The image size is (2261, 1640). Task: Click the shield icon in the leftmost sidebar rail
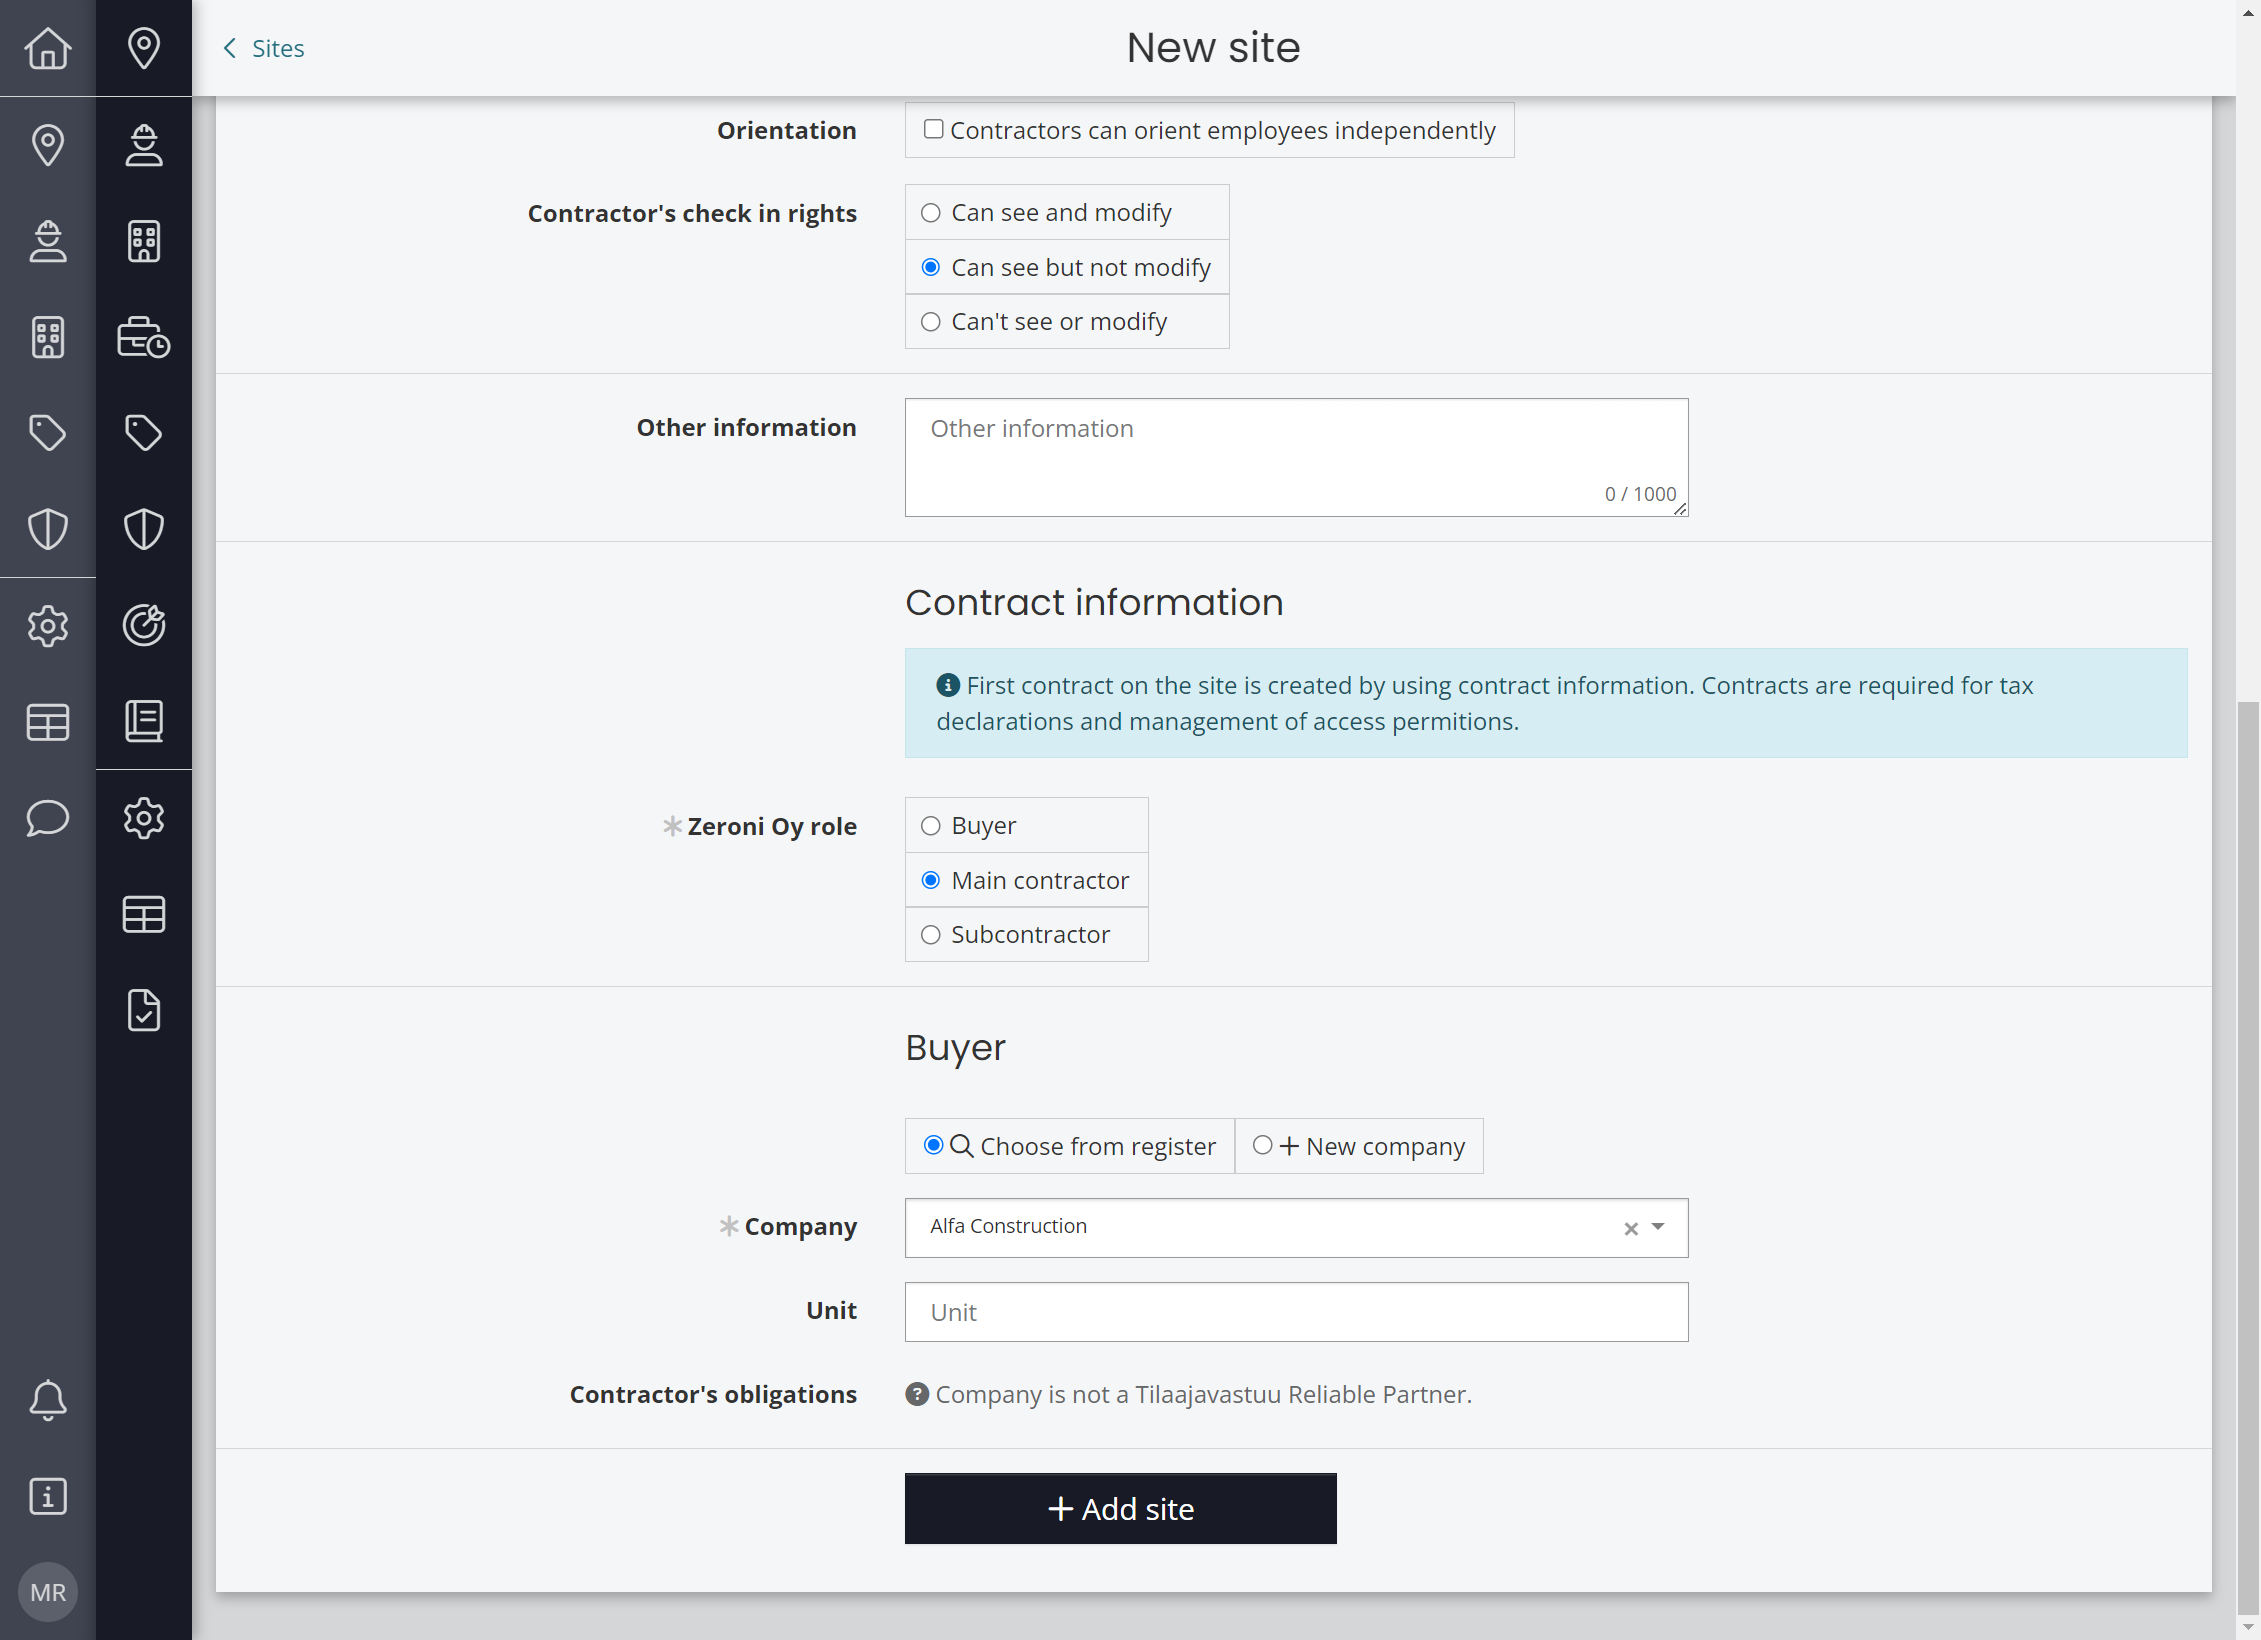48,529
